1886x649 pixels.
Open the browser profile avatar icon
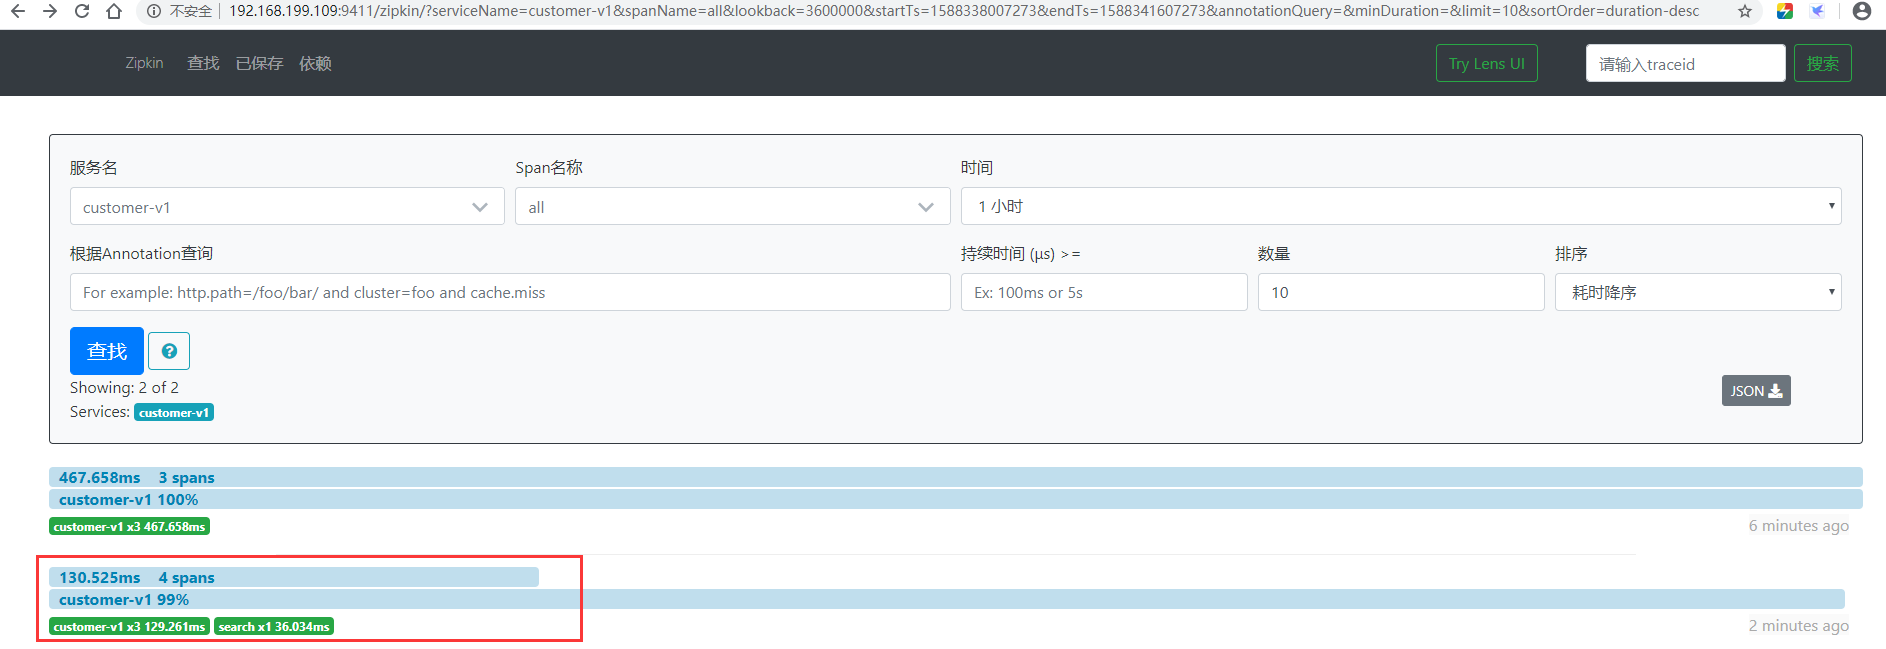1861,11
